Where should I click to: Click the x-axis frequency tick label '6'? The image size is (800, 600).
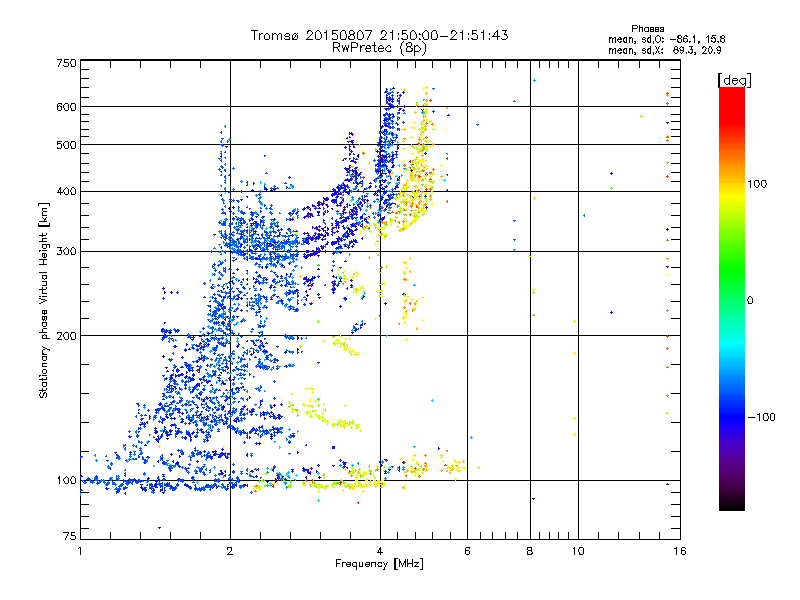tap(467, 551)
